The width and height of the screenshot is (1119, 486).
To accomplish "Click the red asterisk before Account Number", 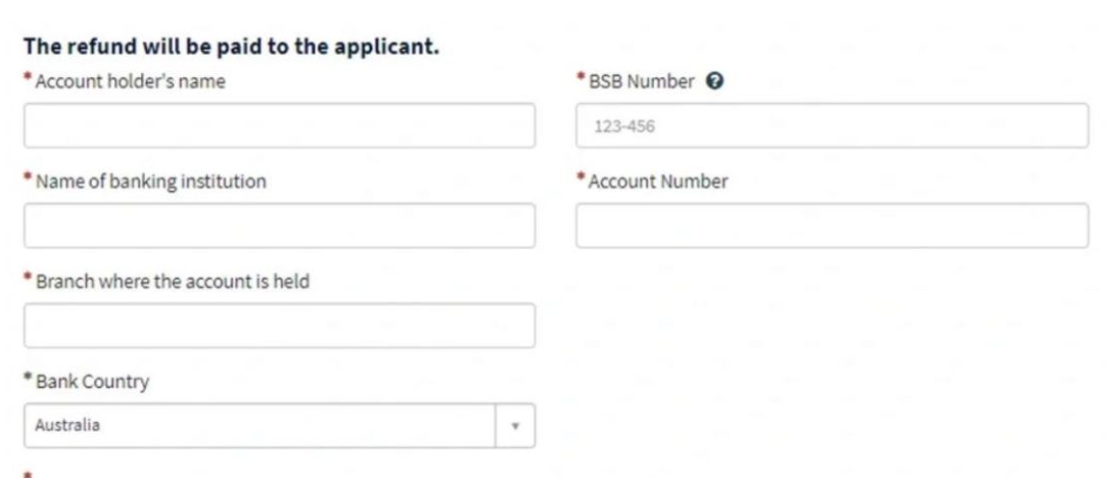I will click(581, 180).
